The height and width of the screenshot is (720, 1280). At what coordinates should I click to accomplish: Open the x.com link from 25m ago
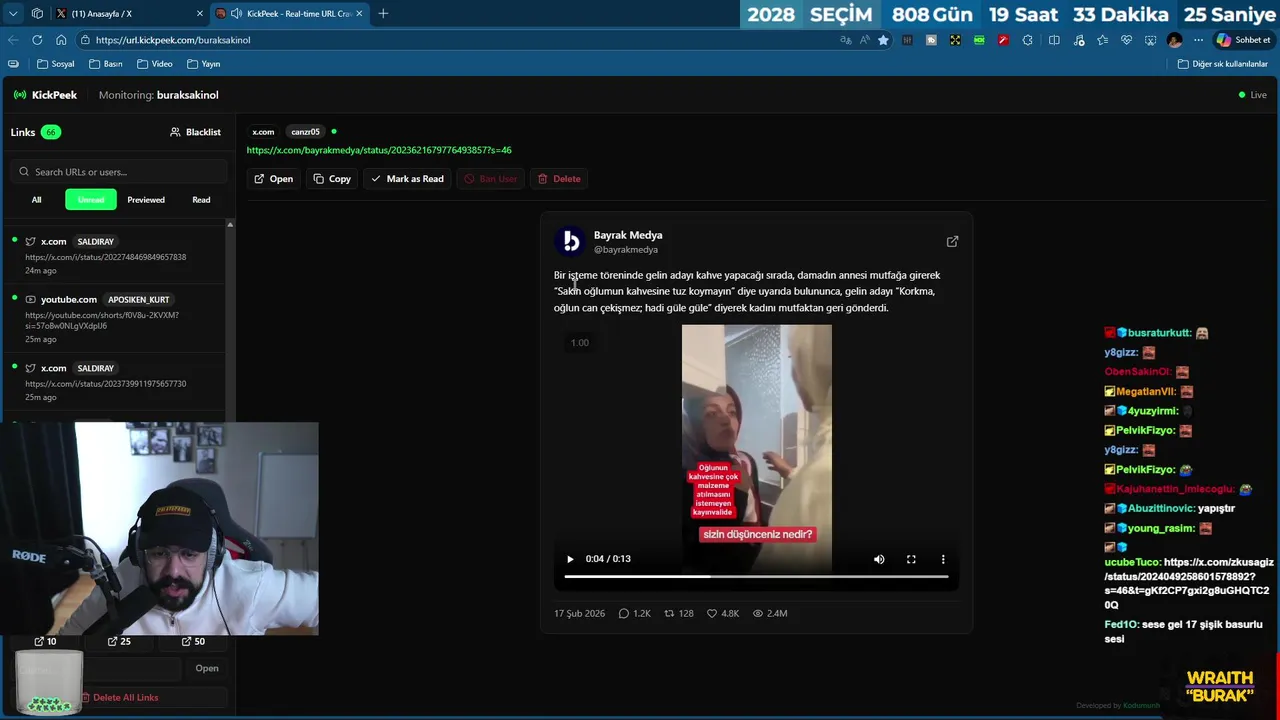tap(115, 383)
